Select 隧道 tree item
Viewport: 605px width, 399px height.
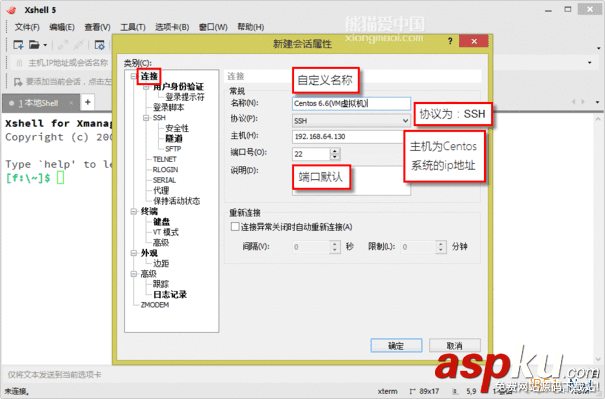tap(174, 139)
